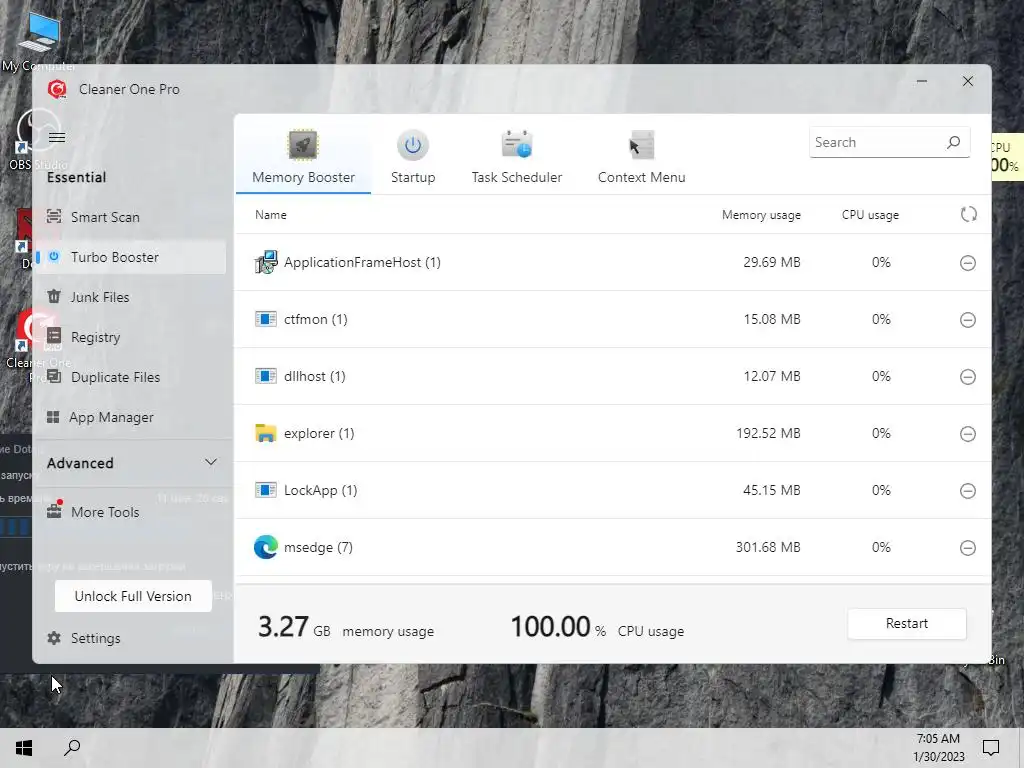Select the Startup power icon
Image resolution: width=1024 pixels, height=768 pixels.
pyautogui.click(x=413, y=145)
